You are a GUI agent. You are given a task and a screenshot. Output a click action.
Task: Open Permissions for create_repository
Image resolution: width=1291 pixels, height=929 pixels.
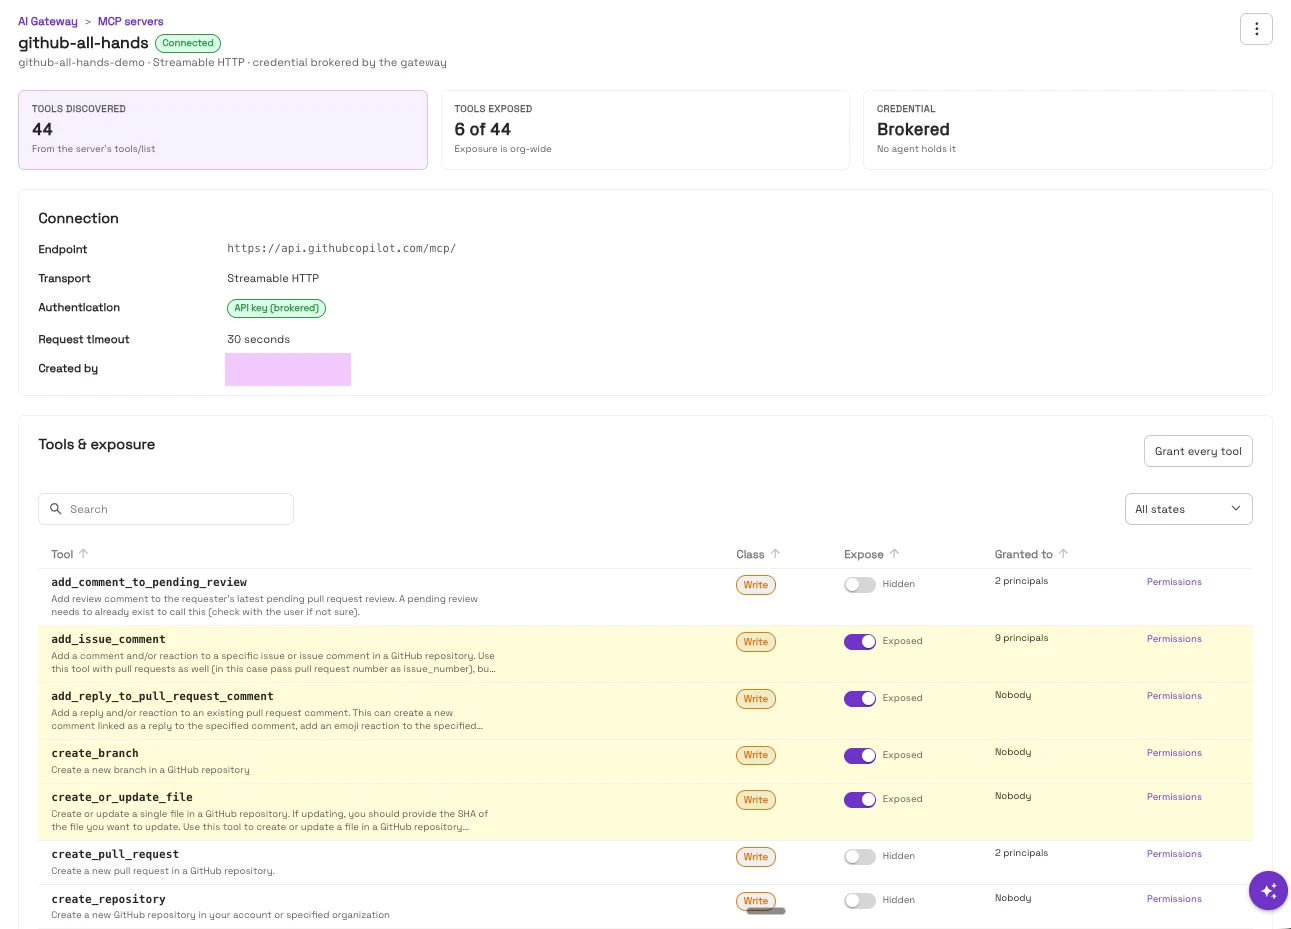pyautogui.click(x=1174, y=899)
